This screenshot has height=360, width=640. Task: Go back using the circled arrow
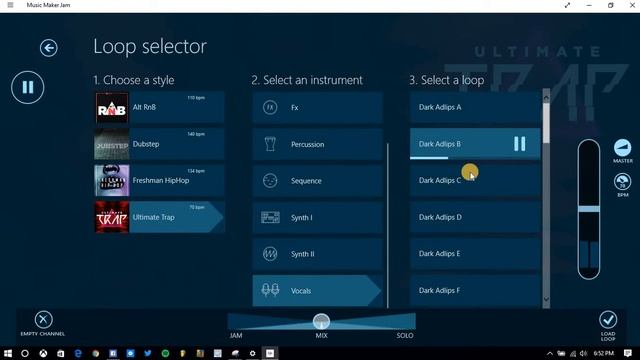click(49, 48)
